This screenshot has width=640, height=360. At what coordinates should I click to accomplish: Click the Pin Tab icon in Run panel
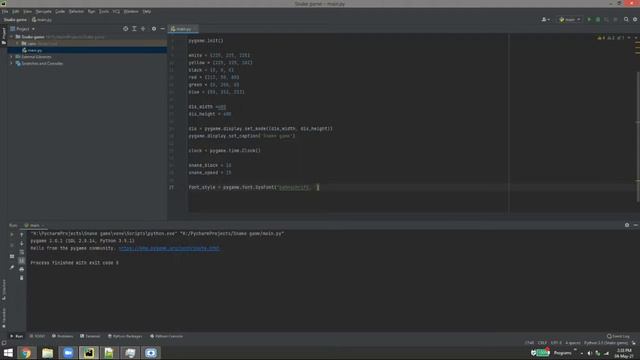click(12, 267)
